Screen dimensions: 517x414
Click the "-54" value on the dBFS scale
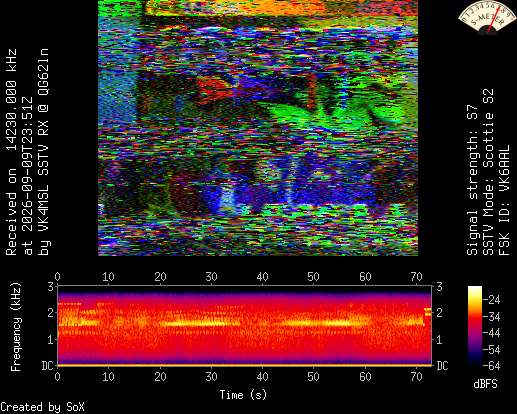(x=492, y=350)
